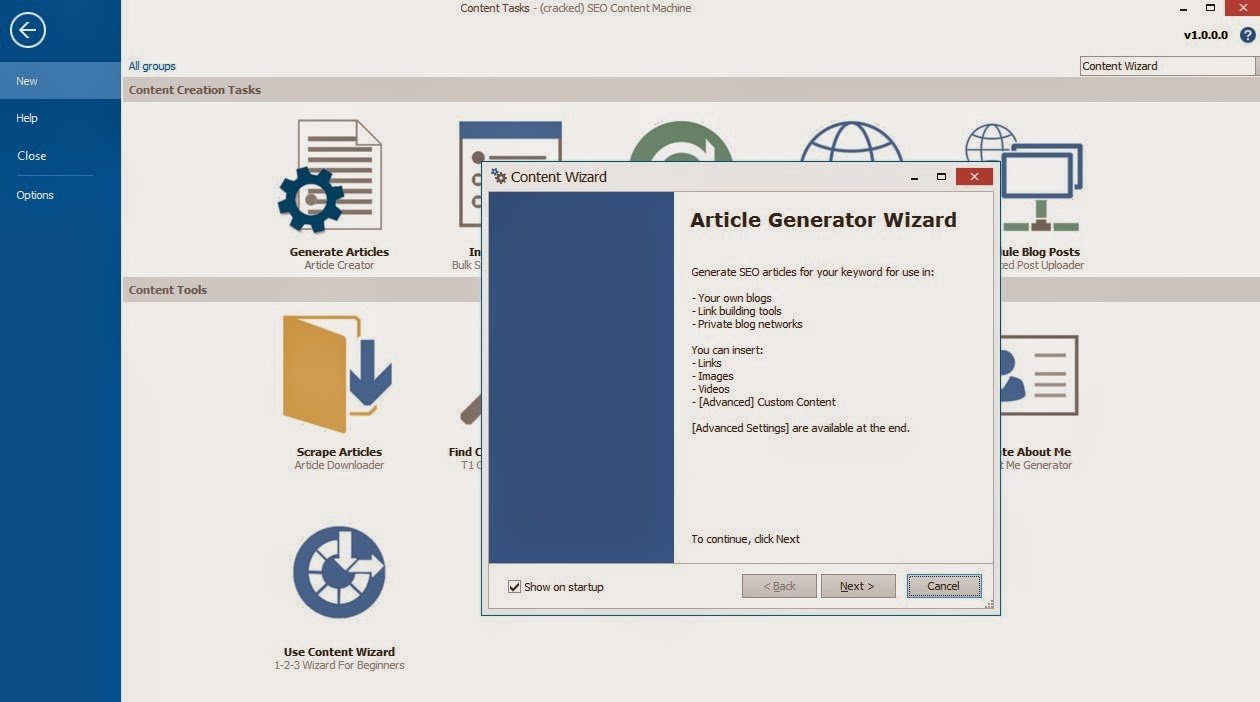This screenshot has height=702, width=1260.
Task: Minimize the Content Wizard dialog
Action: pyautogui.click(x=916, y=177)
